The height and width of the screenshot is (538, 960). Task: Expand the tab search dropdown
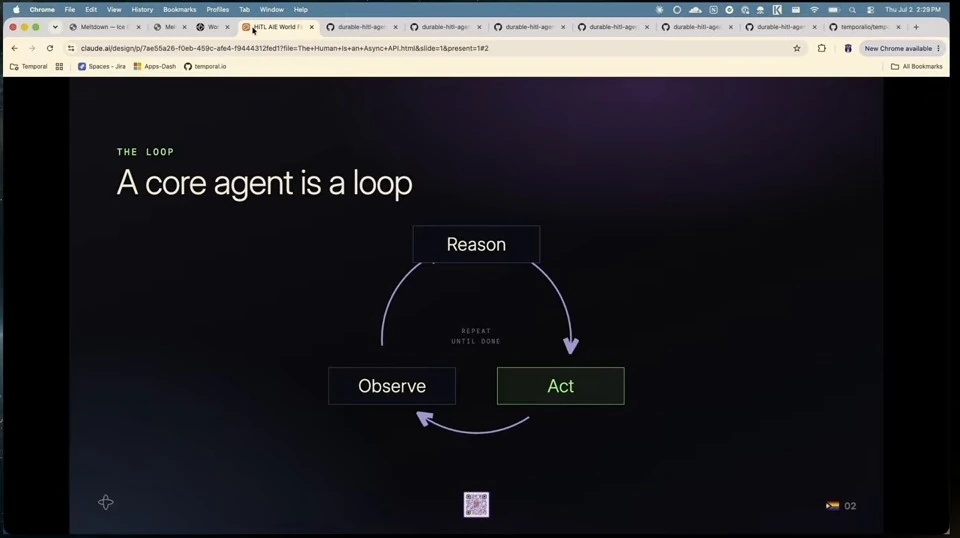[55, 27]
